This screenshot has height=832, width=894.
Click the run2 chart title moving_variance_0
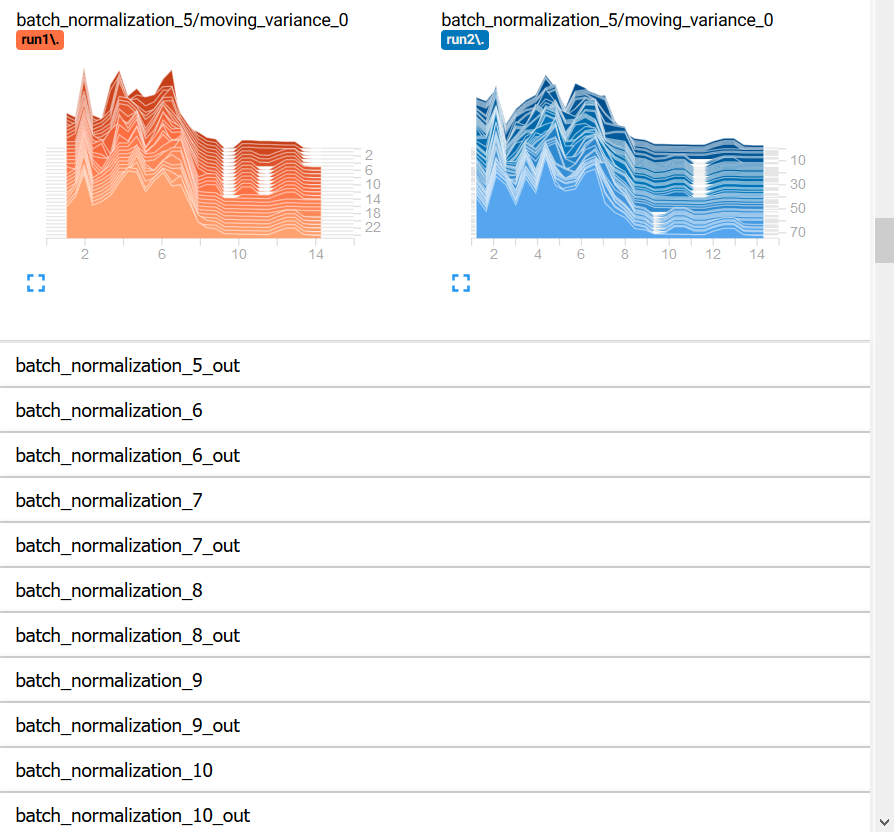click(607, 20)
